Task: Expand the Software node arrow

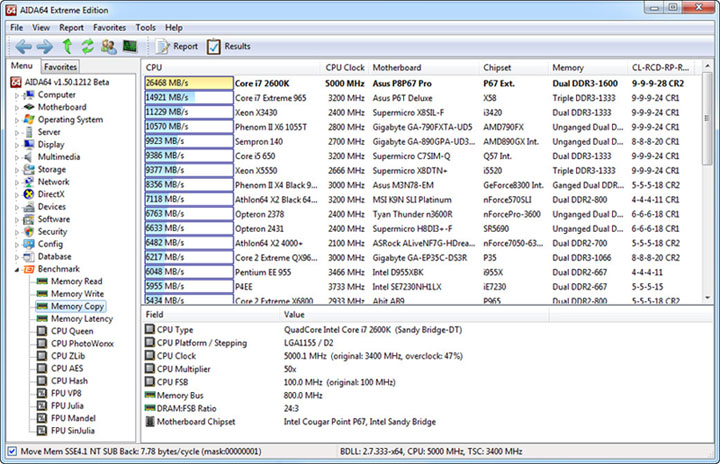Action: [17, 220]
